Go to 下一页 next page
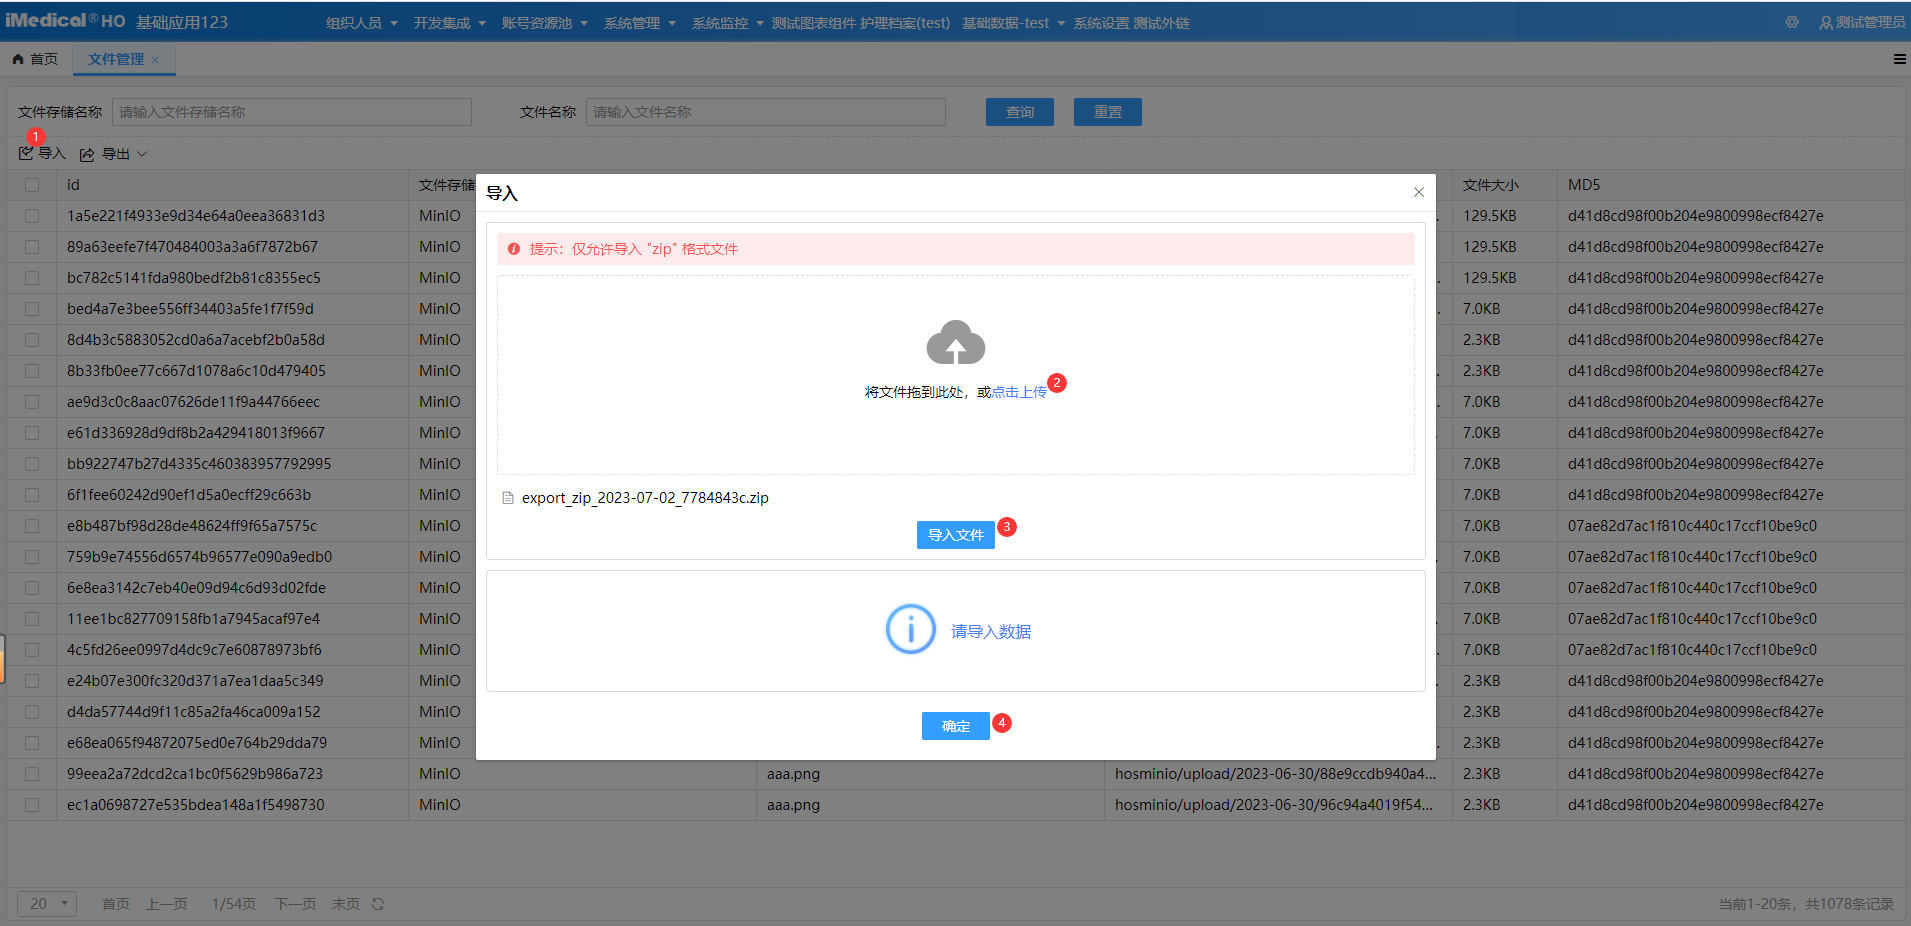This screenshot has height=926, width=1911. pos(295,904)
